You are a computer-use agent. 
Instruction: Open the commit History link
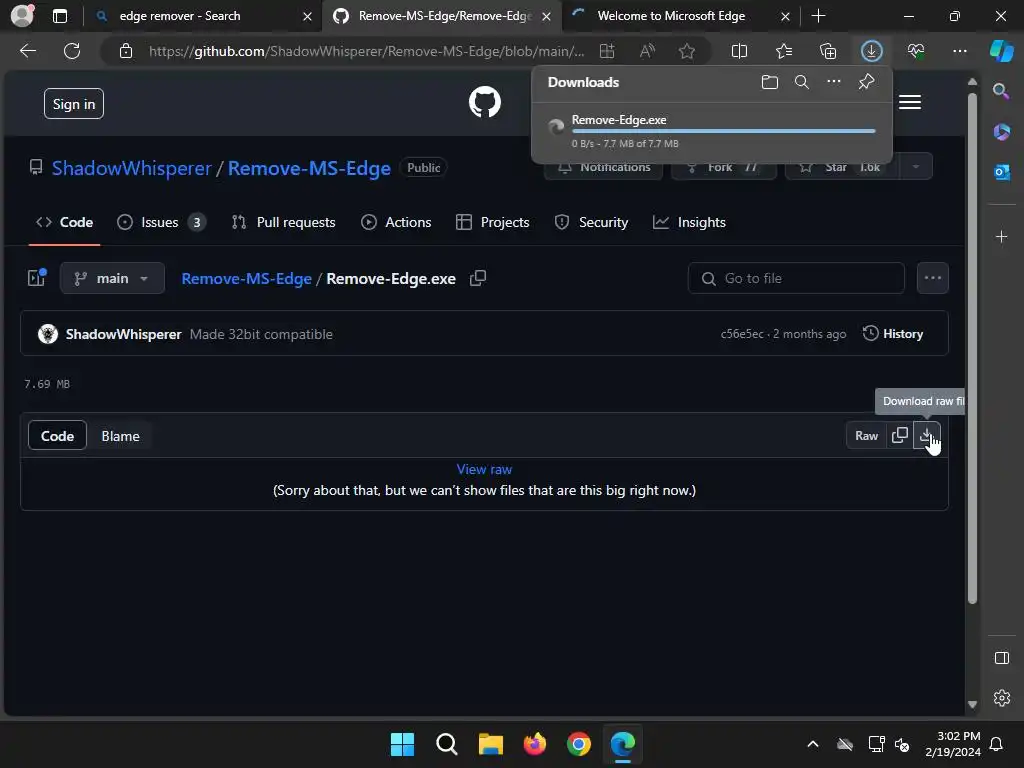pos(893,334)
